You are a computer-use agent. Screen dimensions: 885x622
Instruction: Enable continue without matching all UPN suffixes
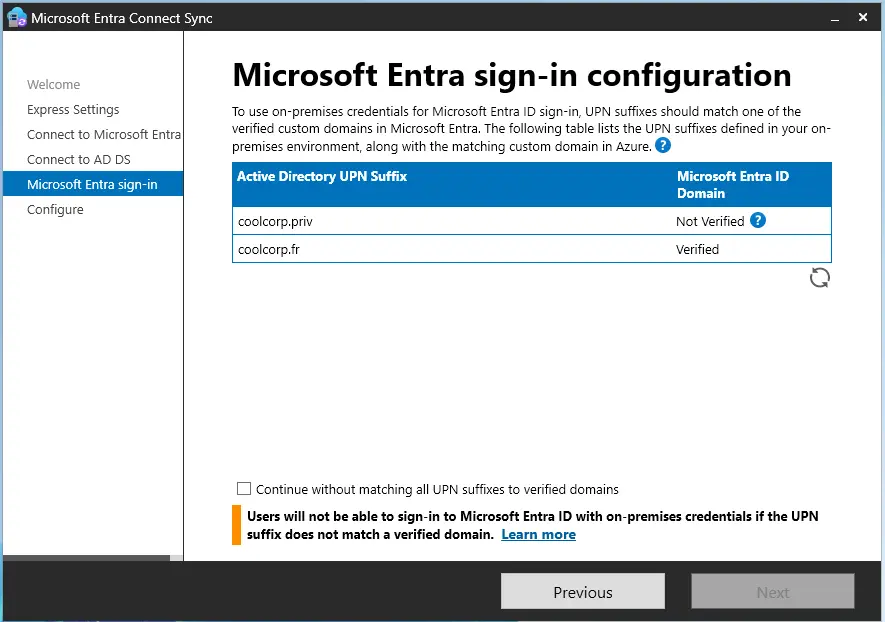coord(244,489)
